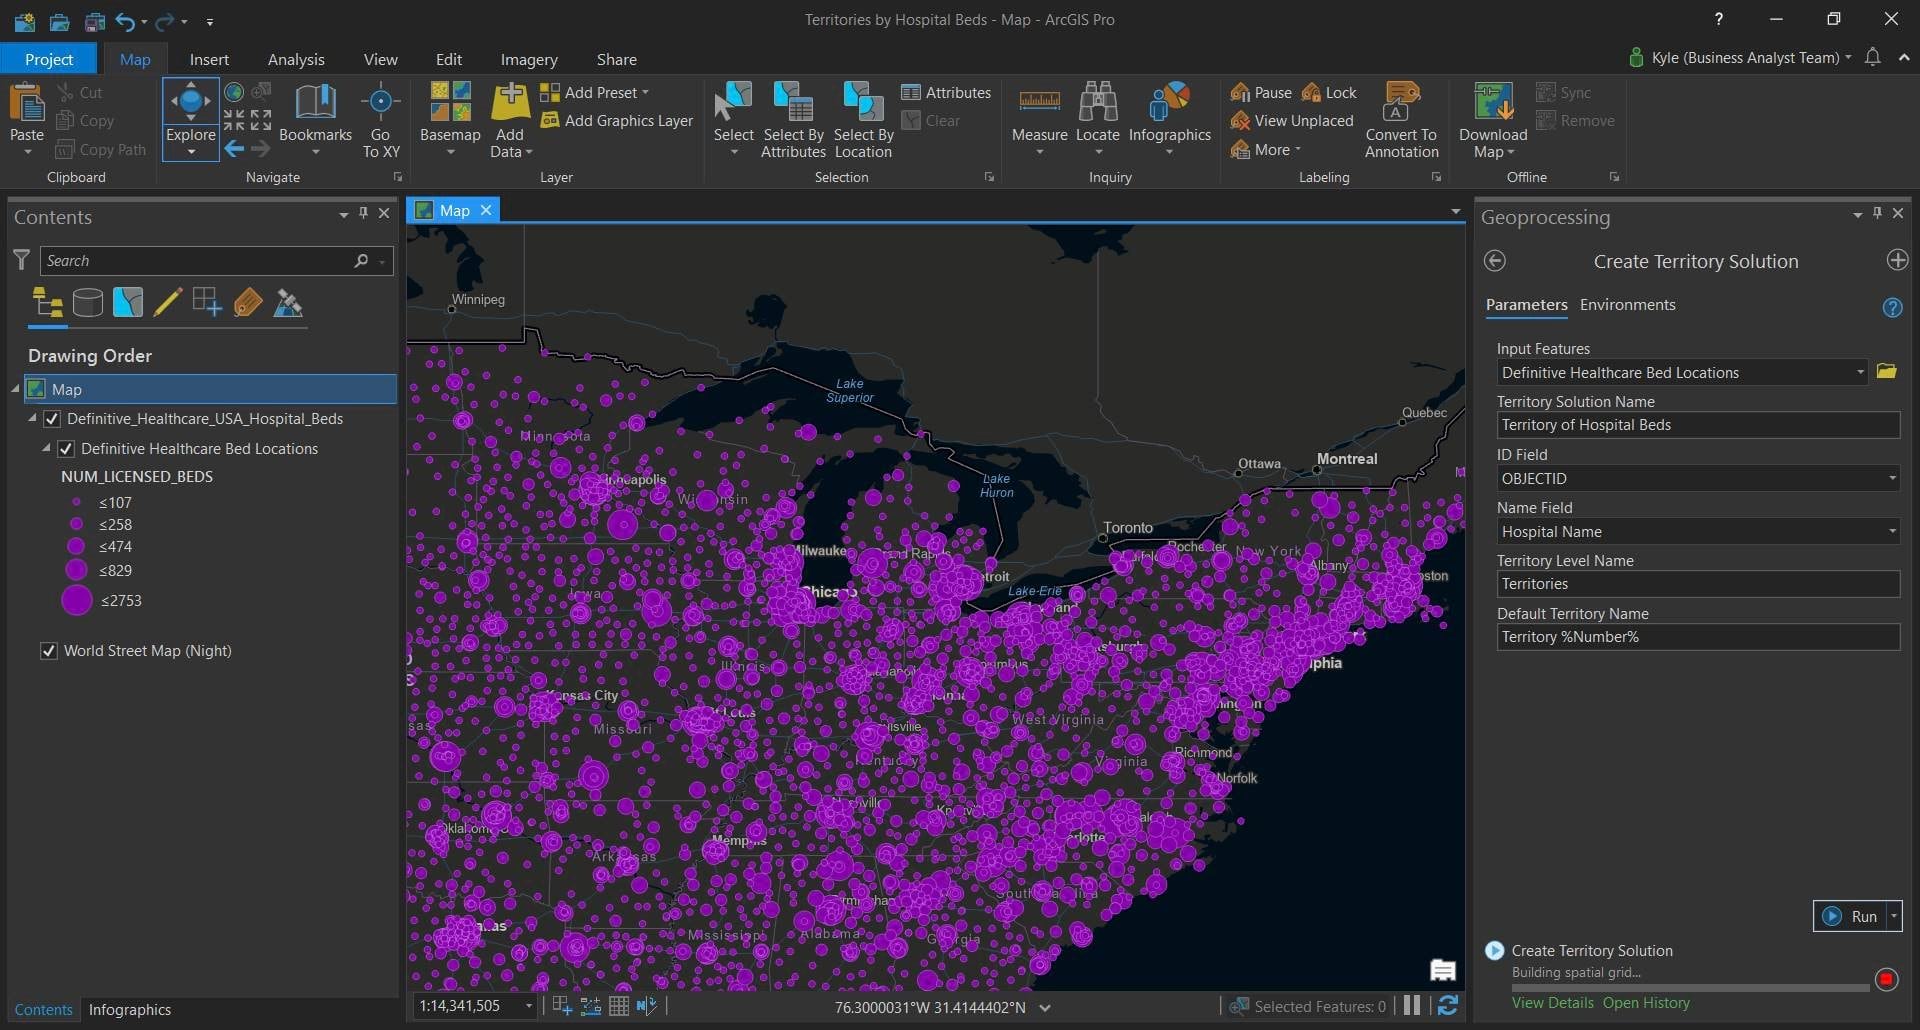Toggle Definitive Healthcare Bed Locations layer visibility
Viewport: 1920px width, 1030px height.
pyautogui.click(x=66, y=449)
